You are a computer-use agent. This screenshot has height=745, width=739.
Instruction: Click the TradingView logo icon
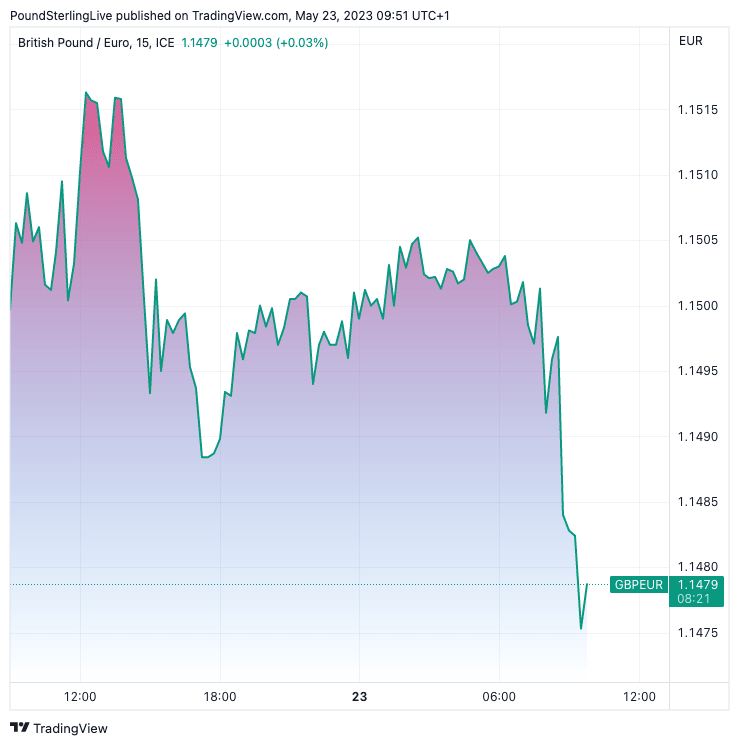tap(19, 728)
